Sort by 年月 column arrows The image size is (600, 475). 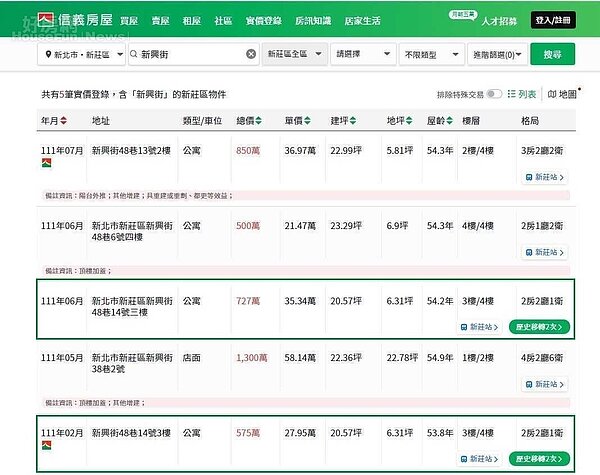coord(64,121)
